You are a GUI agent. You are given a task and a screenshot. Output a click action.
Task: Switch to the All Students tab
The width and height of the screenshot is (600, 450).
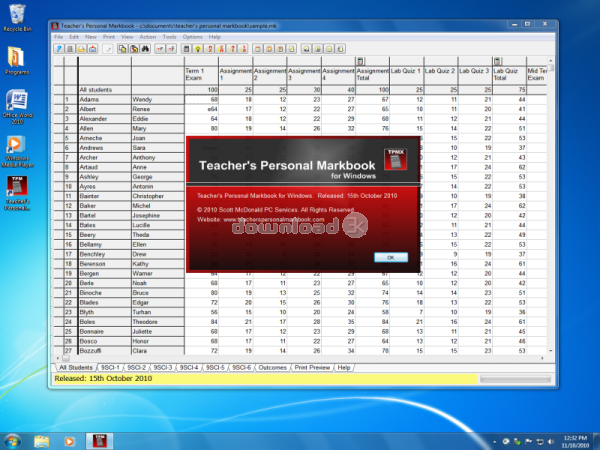pos(76,367)
